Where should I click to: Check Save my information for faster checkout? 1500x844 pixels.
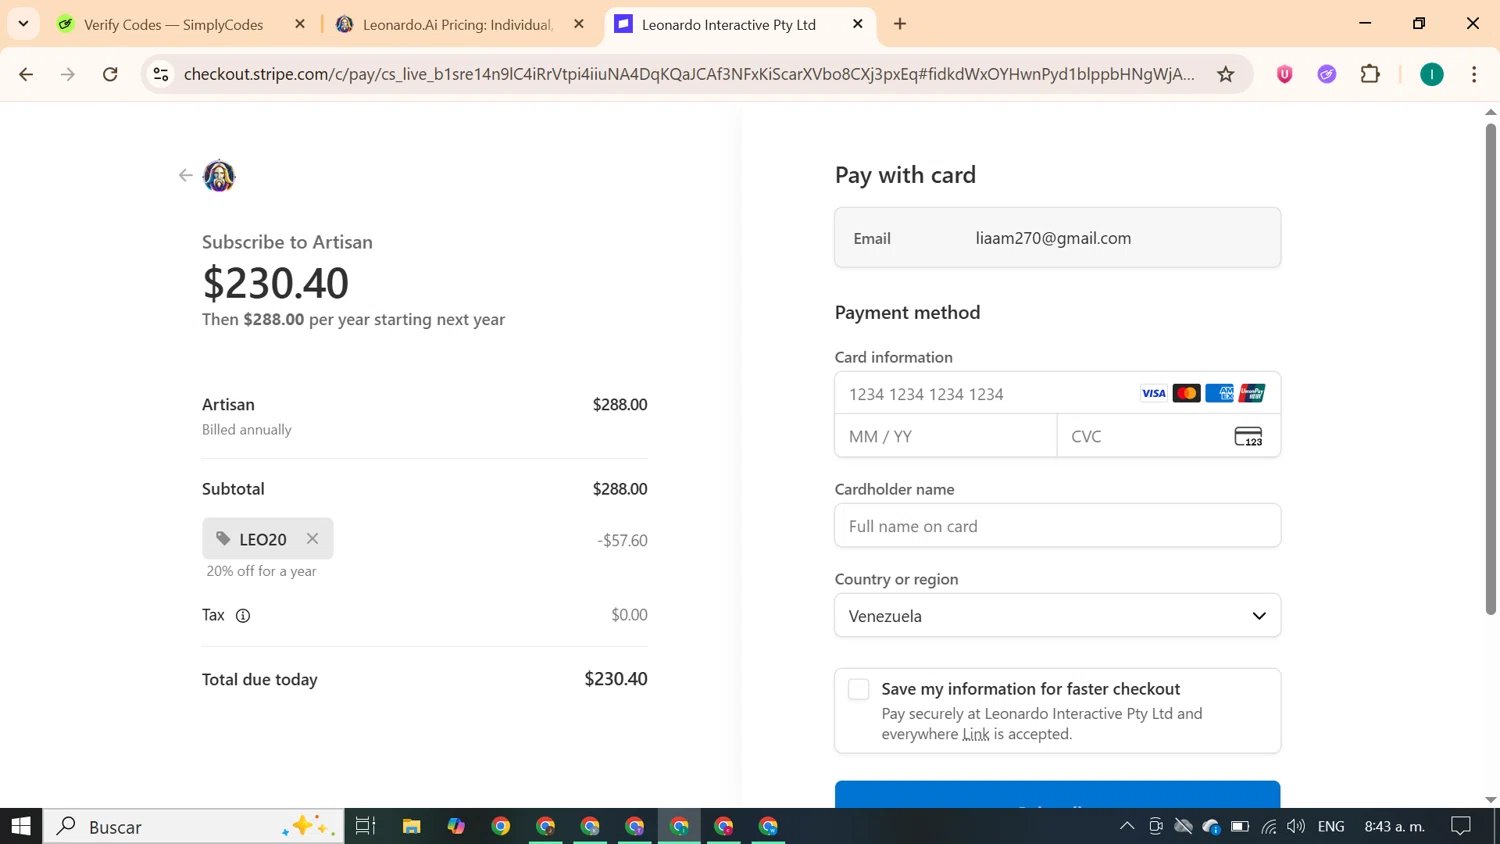[x=858, y=689]
